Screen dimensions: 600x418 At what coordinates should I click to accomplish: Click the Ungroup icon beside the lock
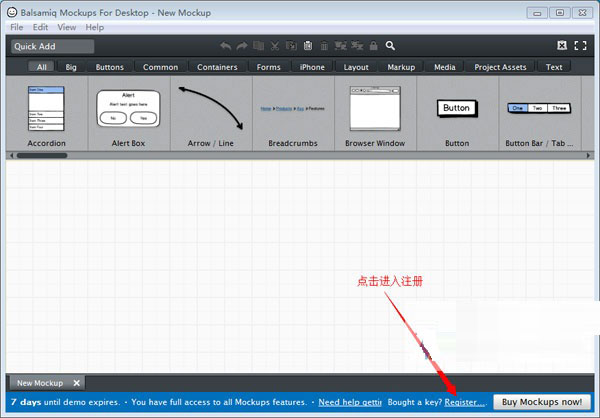[357, 46]
